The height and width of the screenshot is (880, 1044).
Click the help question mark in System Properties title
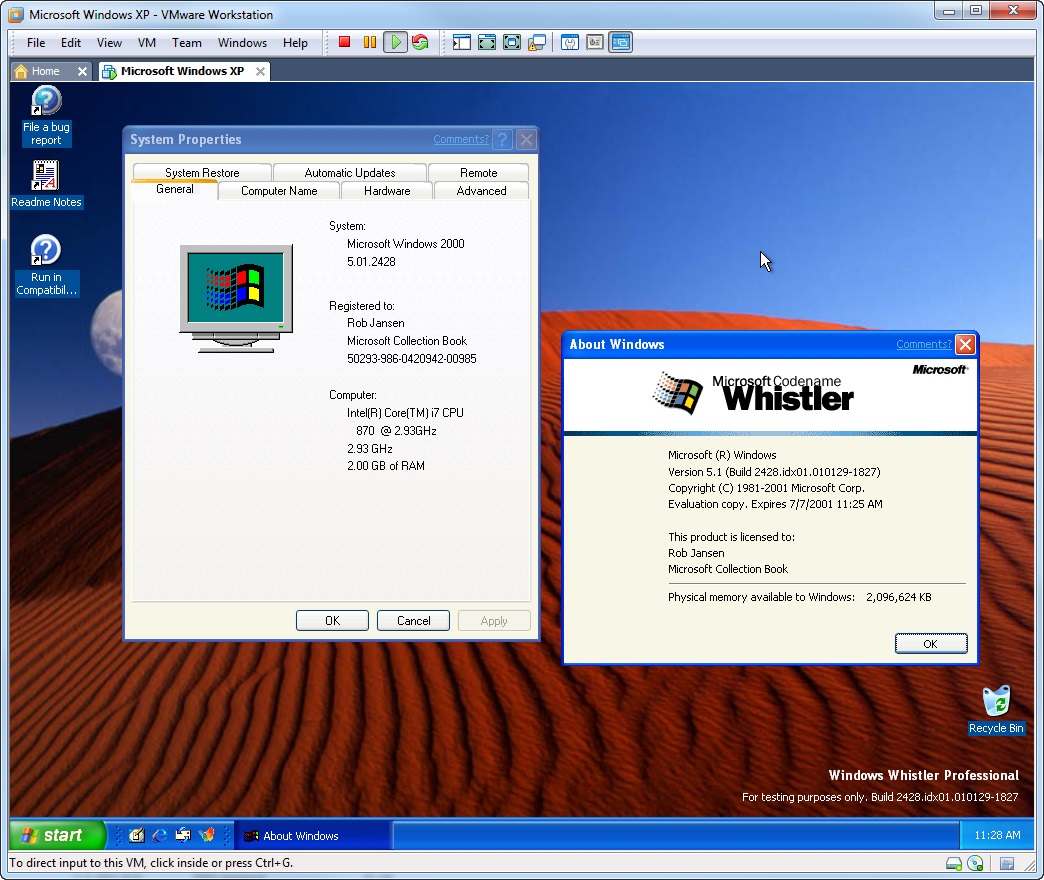[503, 139]
